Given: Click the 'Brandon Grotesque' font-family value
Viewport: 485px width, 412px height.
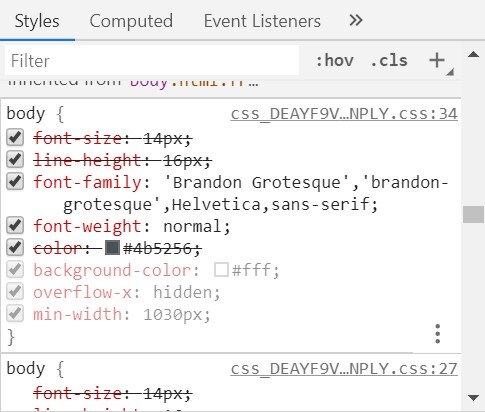Looking at the screenshot, I should coord(256,182).
